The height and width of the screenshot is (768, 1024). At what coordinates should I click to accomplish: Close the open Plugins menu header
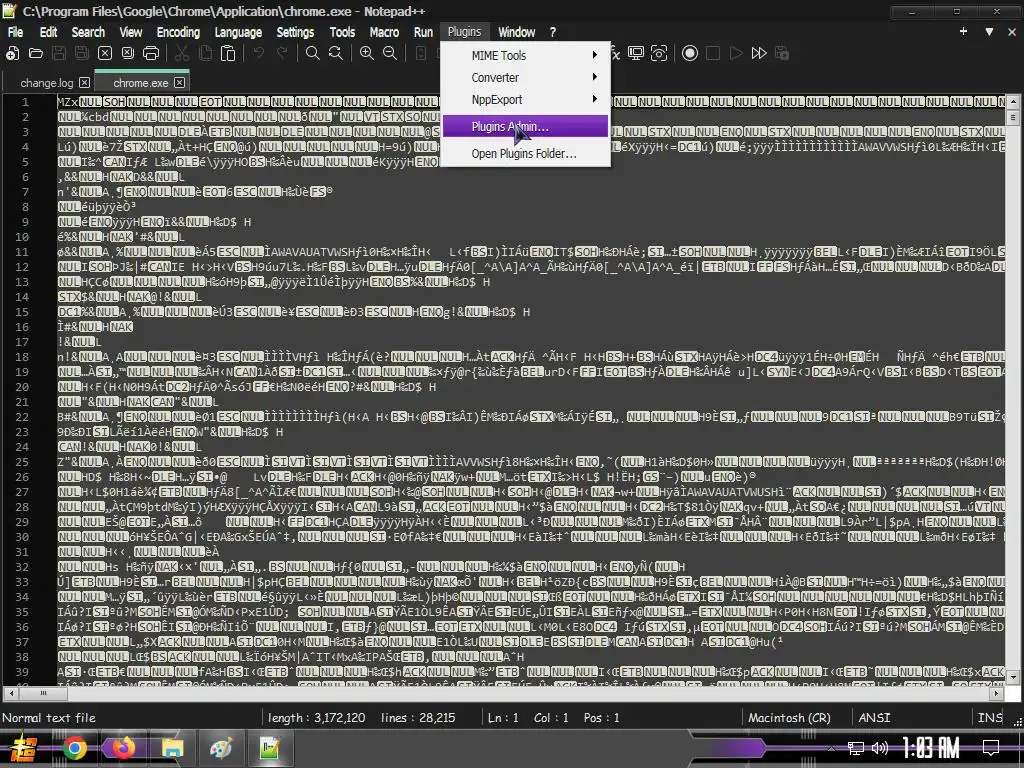point(464,32)
